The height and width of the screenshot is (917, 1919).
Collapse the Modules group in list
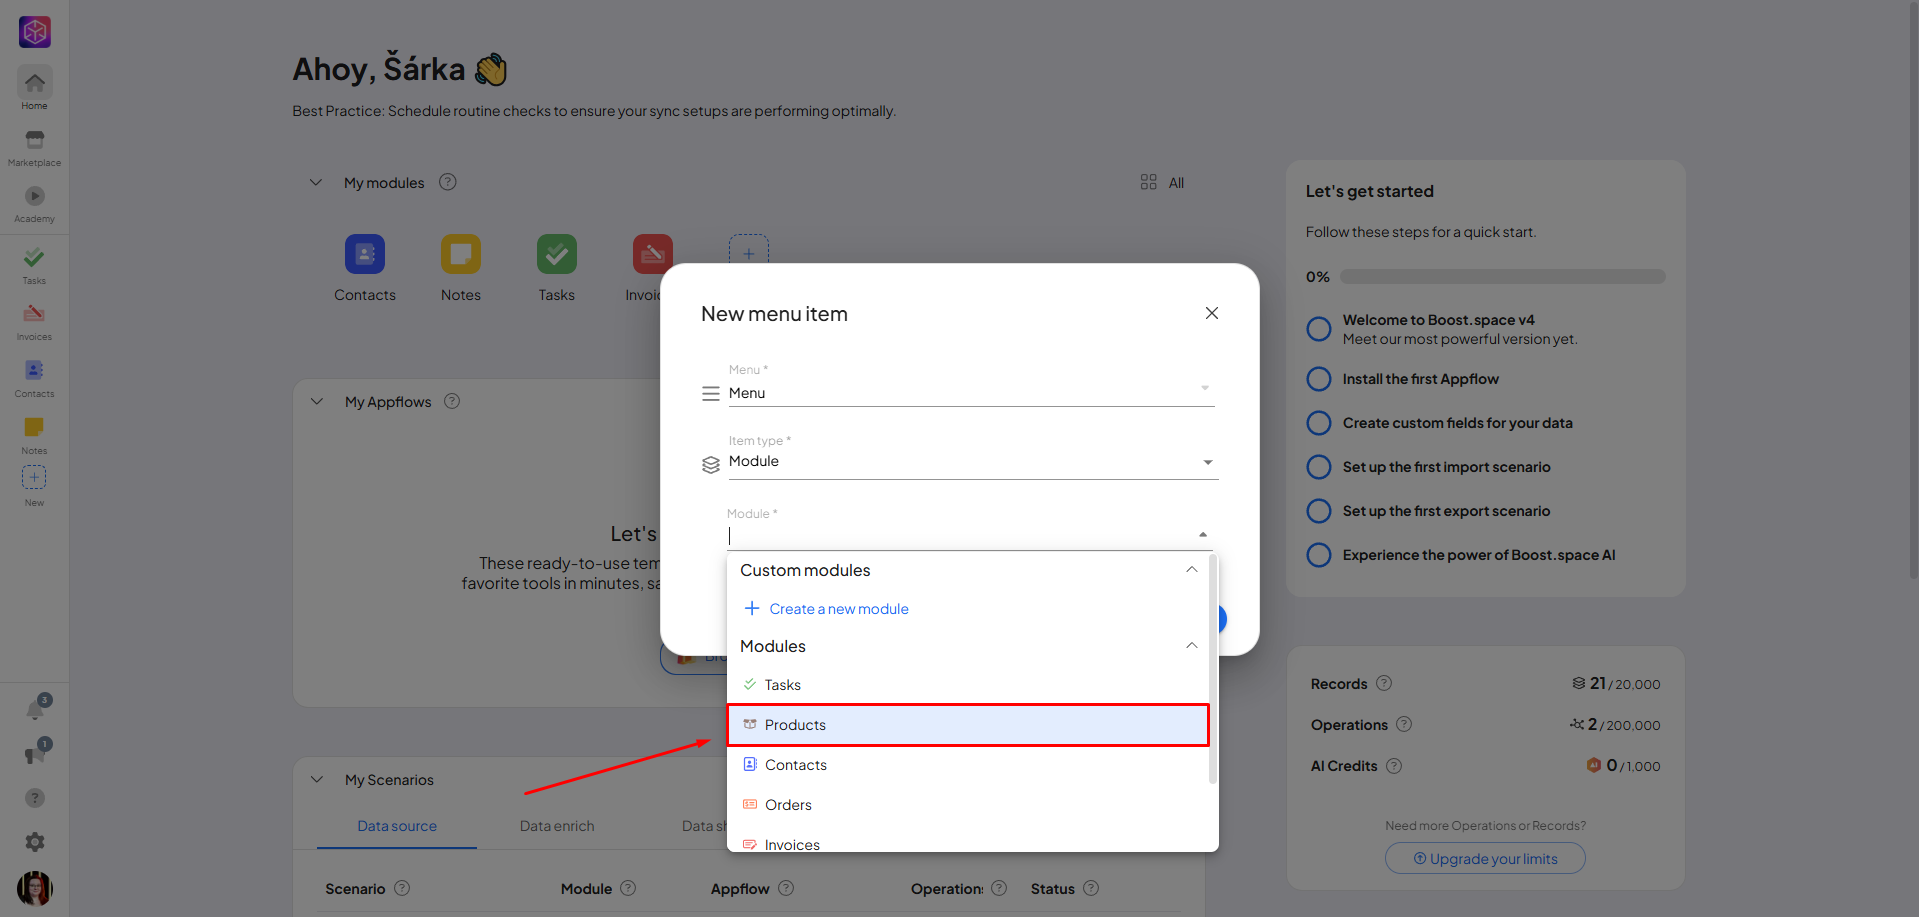(1191, 646)
